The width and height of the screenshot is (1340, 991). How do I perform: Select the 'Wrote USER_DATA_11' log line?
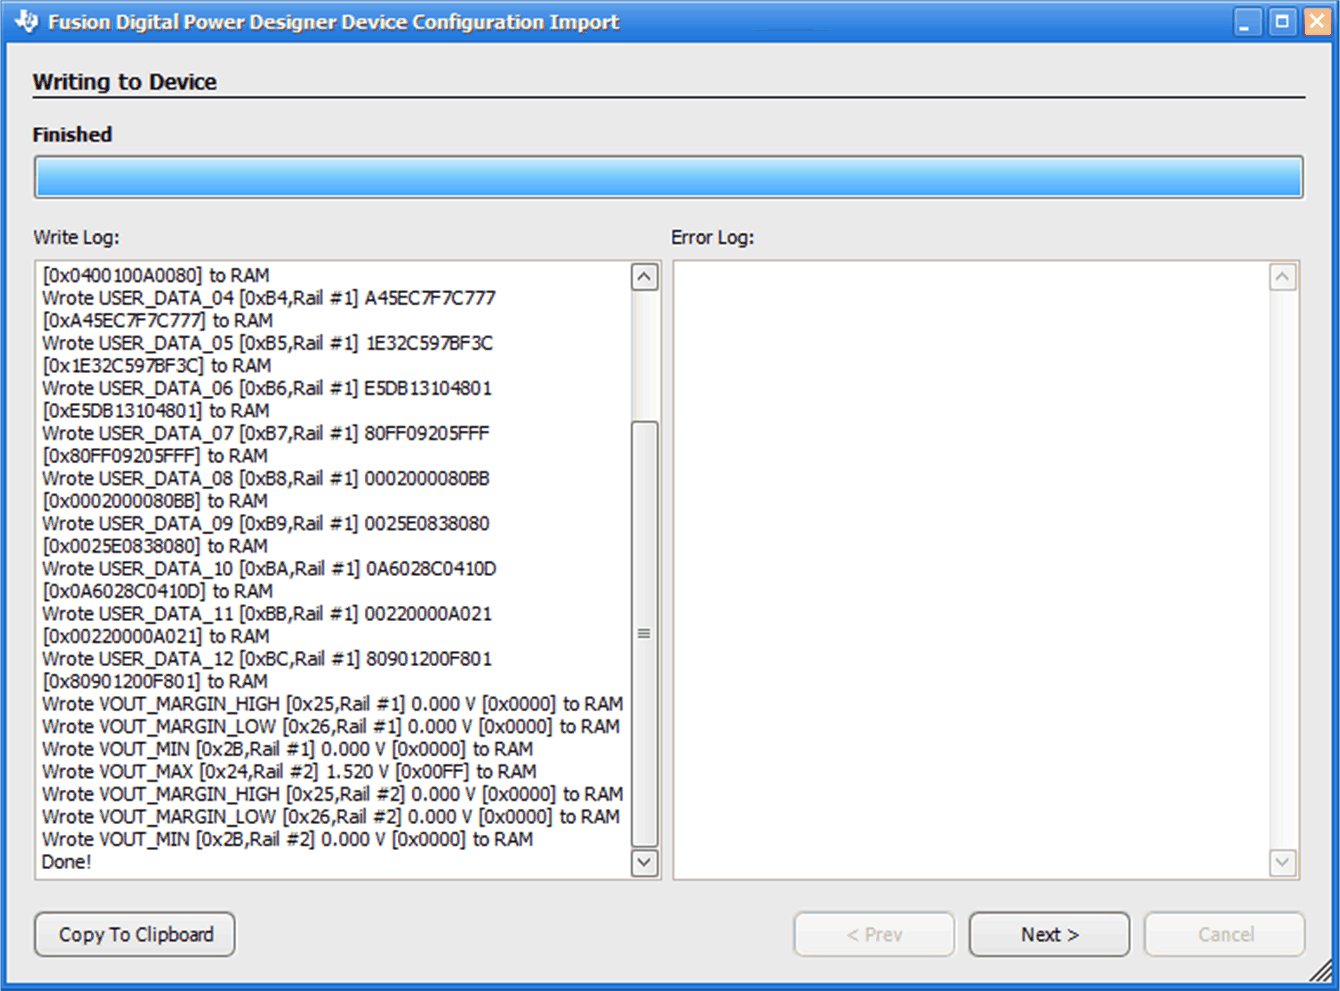click(x=267, y=613)
